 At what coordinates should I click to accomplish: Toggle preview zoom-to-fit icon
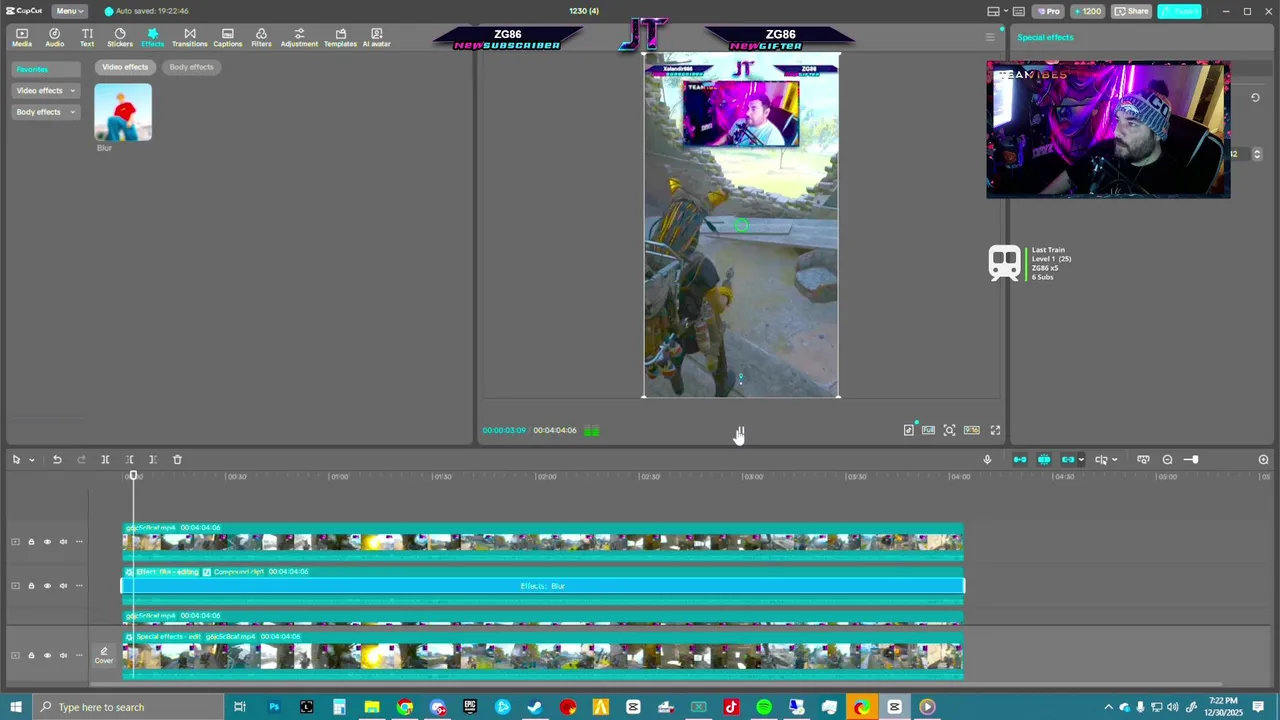click(949, 431)
